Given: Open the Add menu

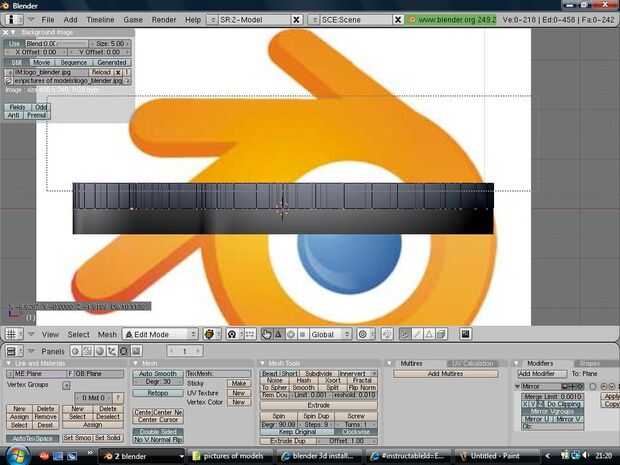Looking at the screenshot, I should point(70,19).
